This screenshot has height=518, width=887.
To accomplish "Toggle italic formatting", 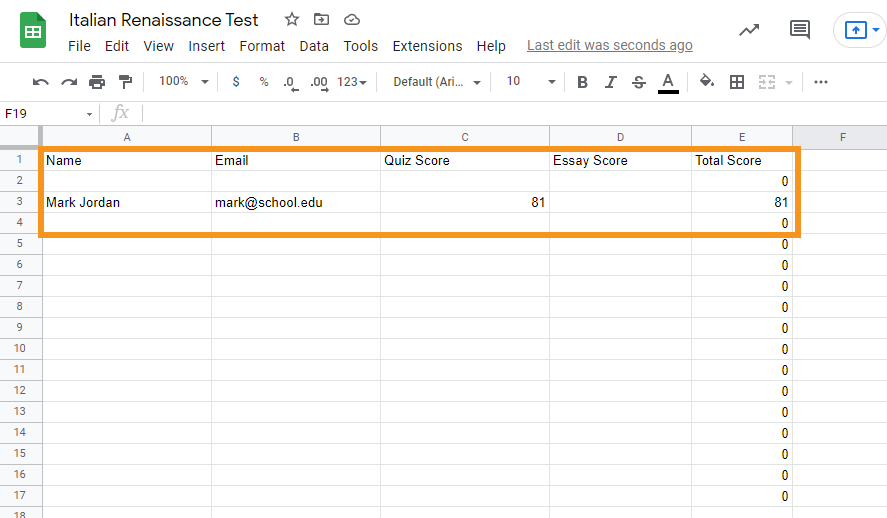I will tap(610, 82).
